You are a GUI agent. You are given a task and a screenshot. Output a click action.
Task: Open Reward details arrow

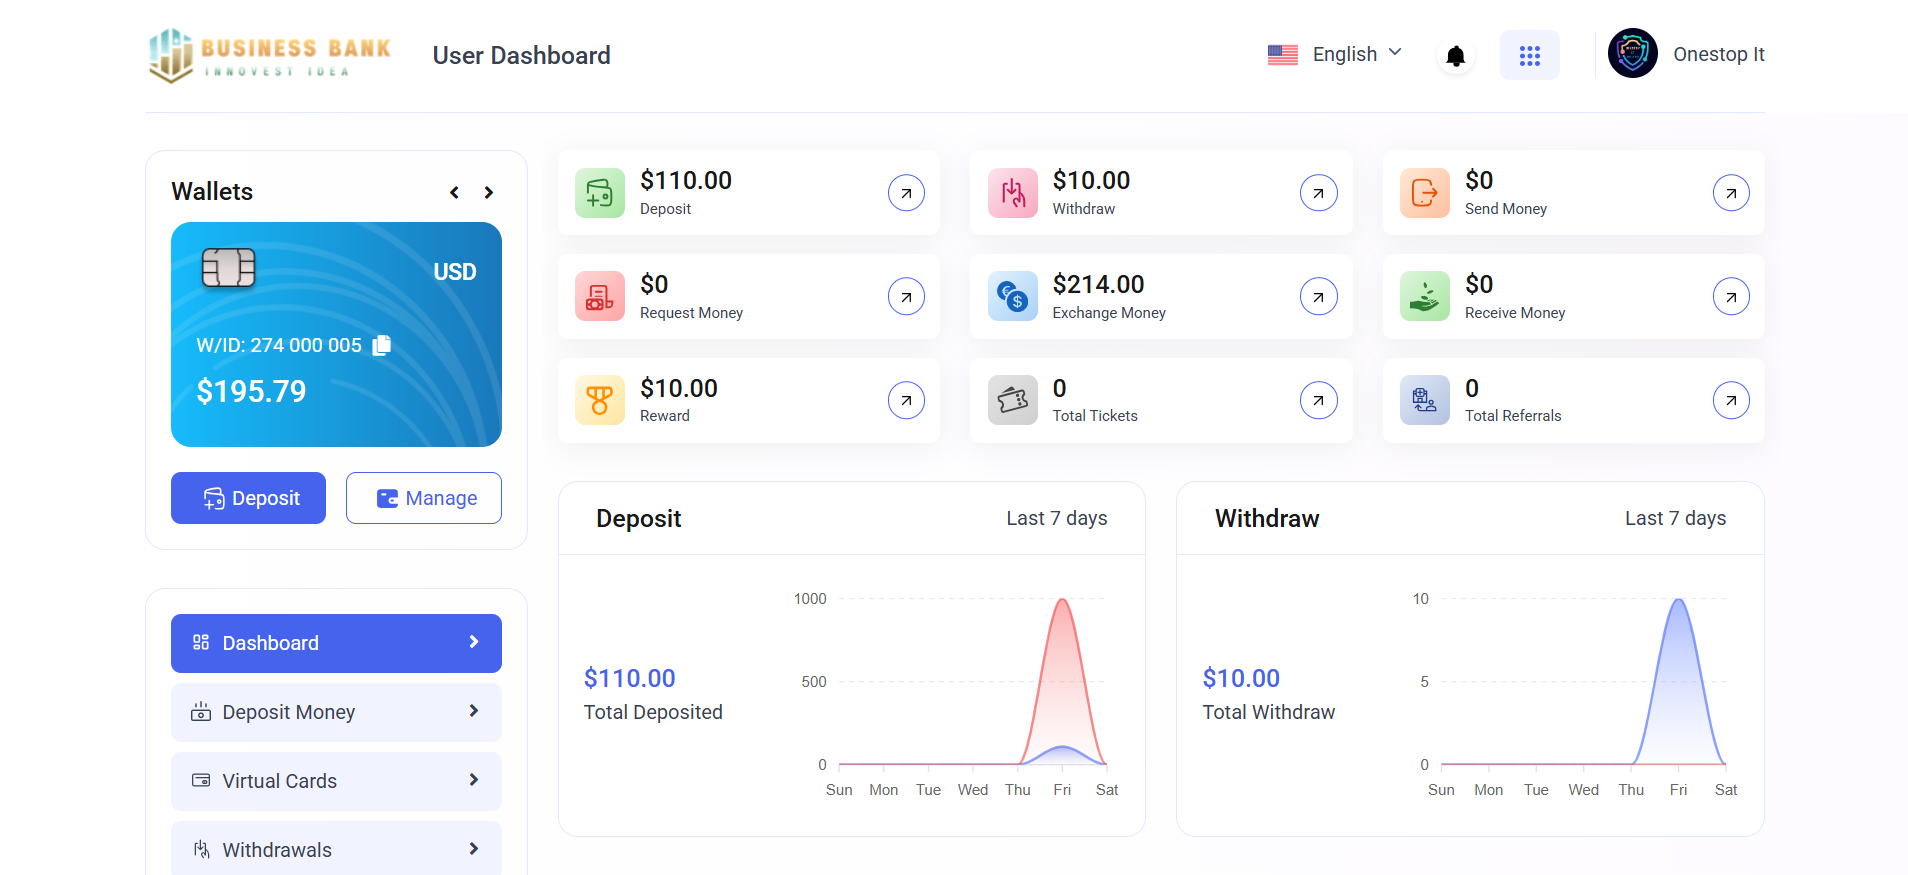[906, 400]
